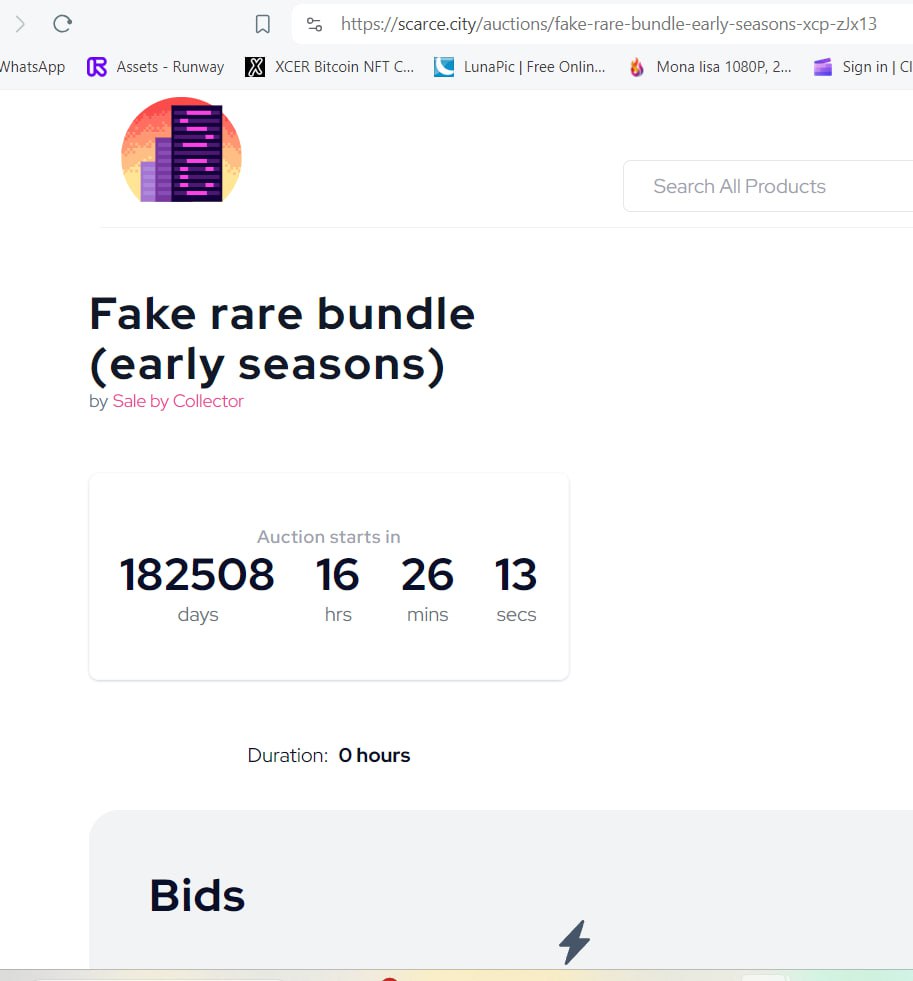Focus the Search All Products field
Screen dimensions: 913x981
pyautogui.click(x=768, y=186)
